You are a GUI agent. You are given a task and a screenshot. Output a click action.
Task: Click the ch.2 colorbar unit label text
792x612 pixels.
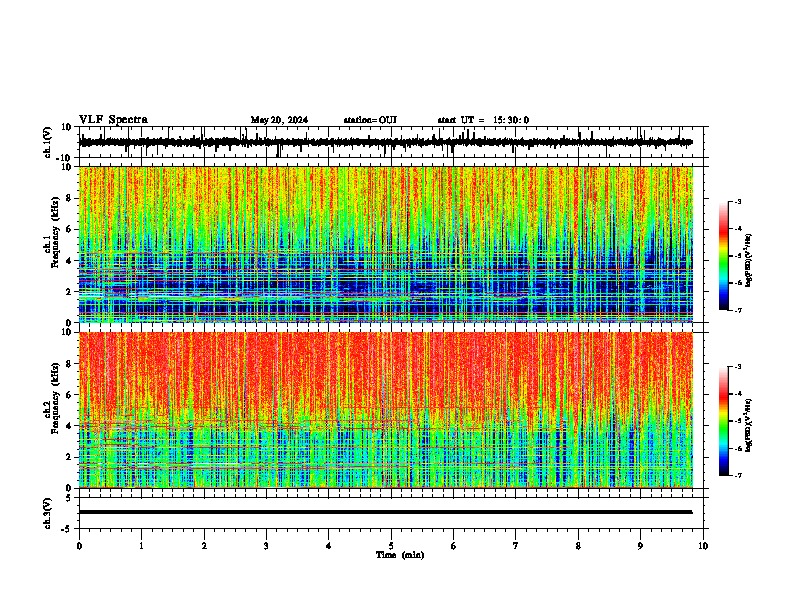749,425
